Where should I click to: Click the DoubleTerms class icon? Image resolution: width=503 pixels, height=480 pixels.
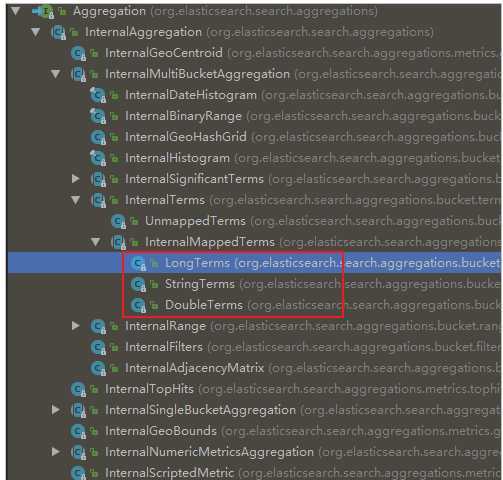pos(138,306)
